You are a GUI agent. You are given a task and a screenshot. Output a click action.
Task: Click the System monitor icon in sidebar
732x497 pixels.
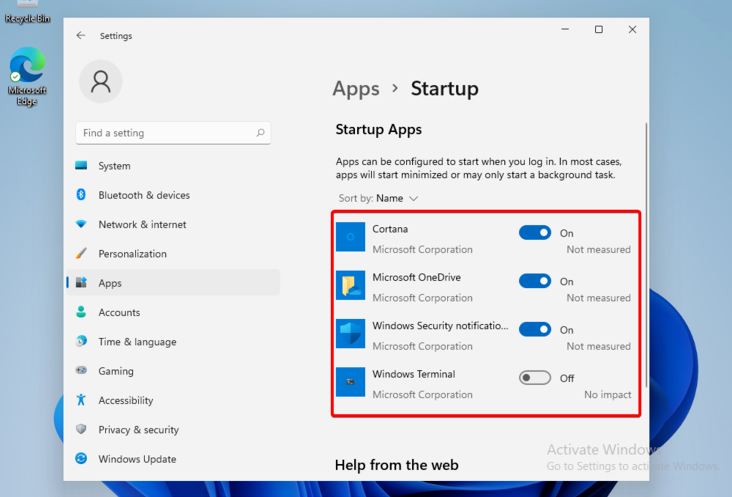pyautogui.click(x=81, y=165)
